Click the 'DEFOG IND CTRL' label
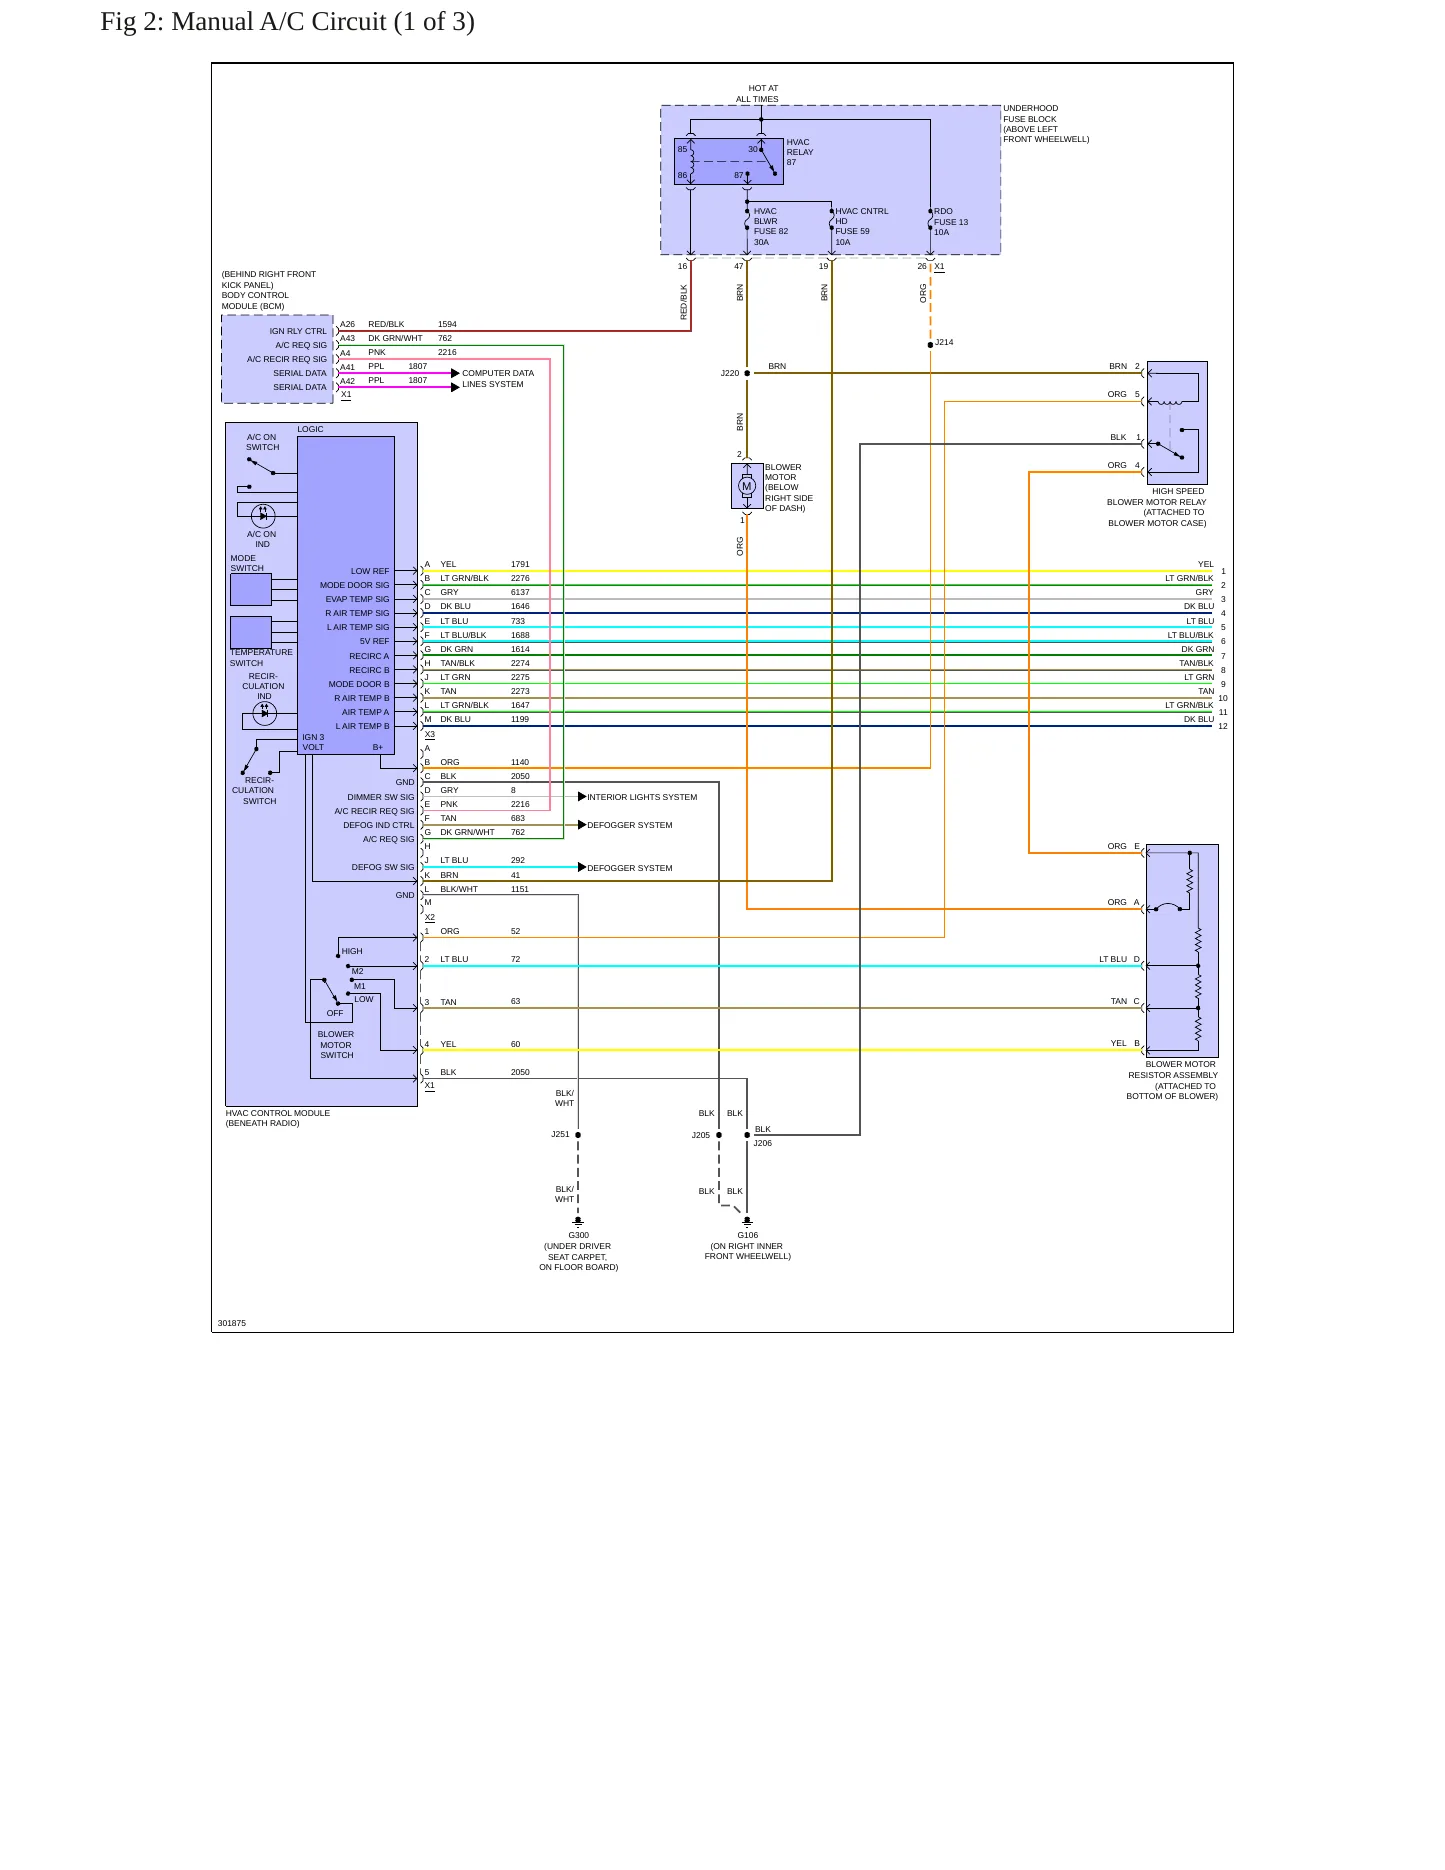This screenshot has width=1445, height=1870. click(378, 825)
